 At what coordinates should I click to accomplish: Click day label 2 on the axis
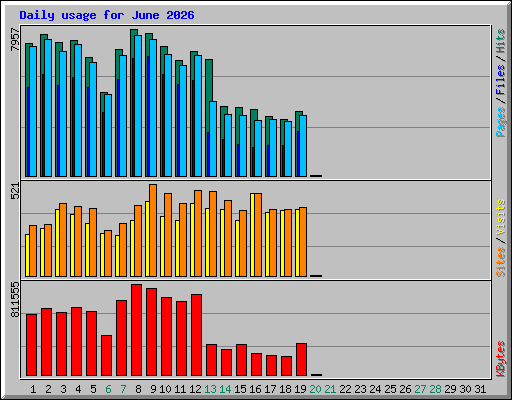tap(48, 389)
